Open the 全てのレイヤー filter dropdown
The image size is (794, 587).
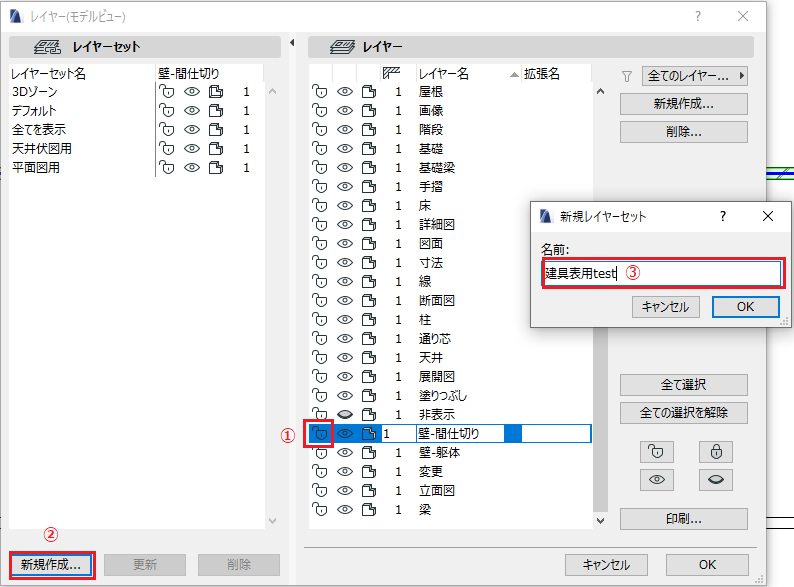[x=695, y=76]
